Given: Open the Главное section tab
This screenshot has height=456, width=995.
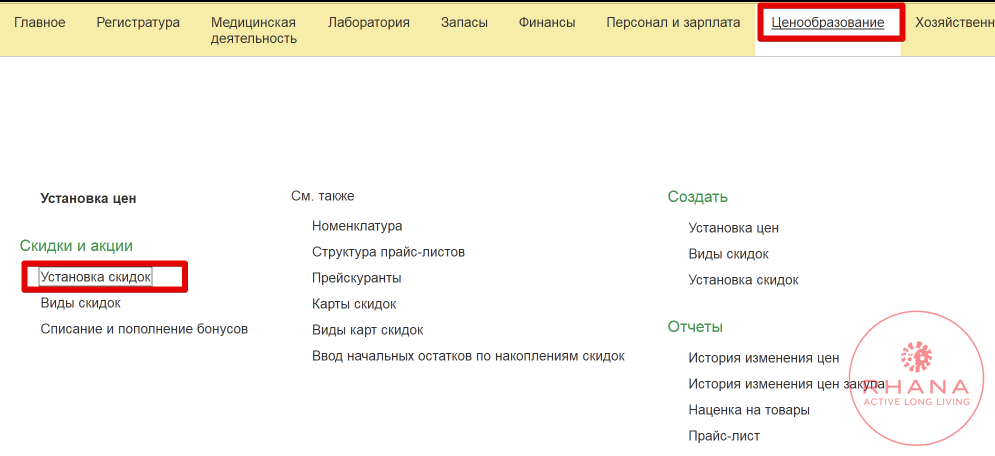Looking at the screenshot, I should pyautogui.click(x=39, y=23).
